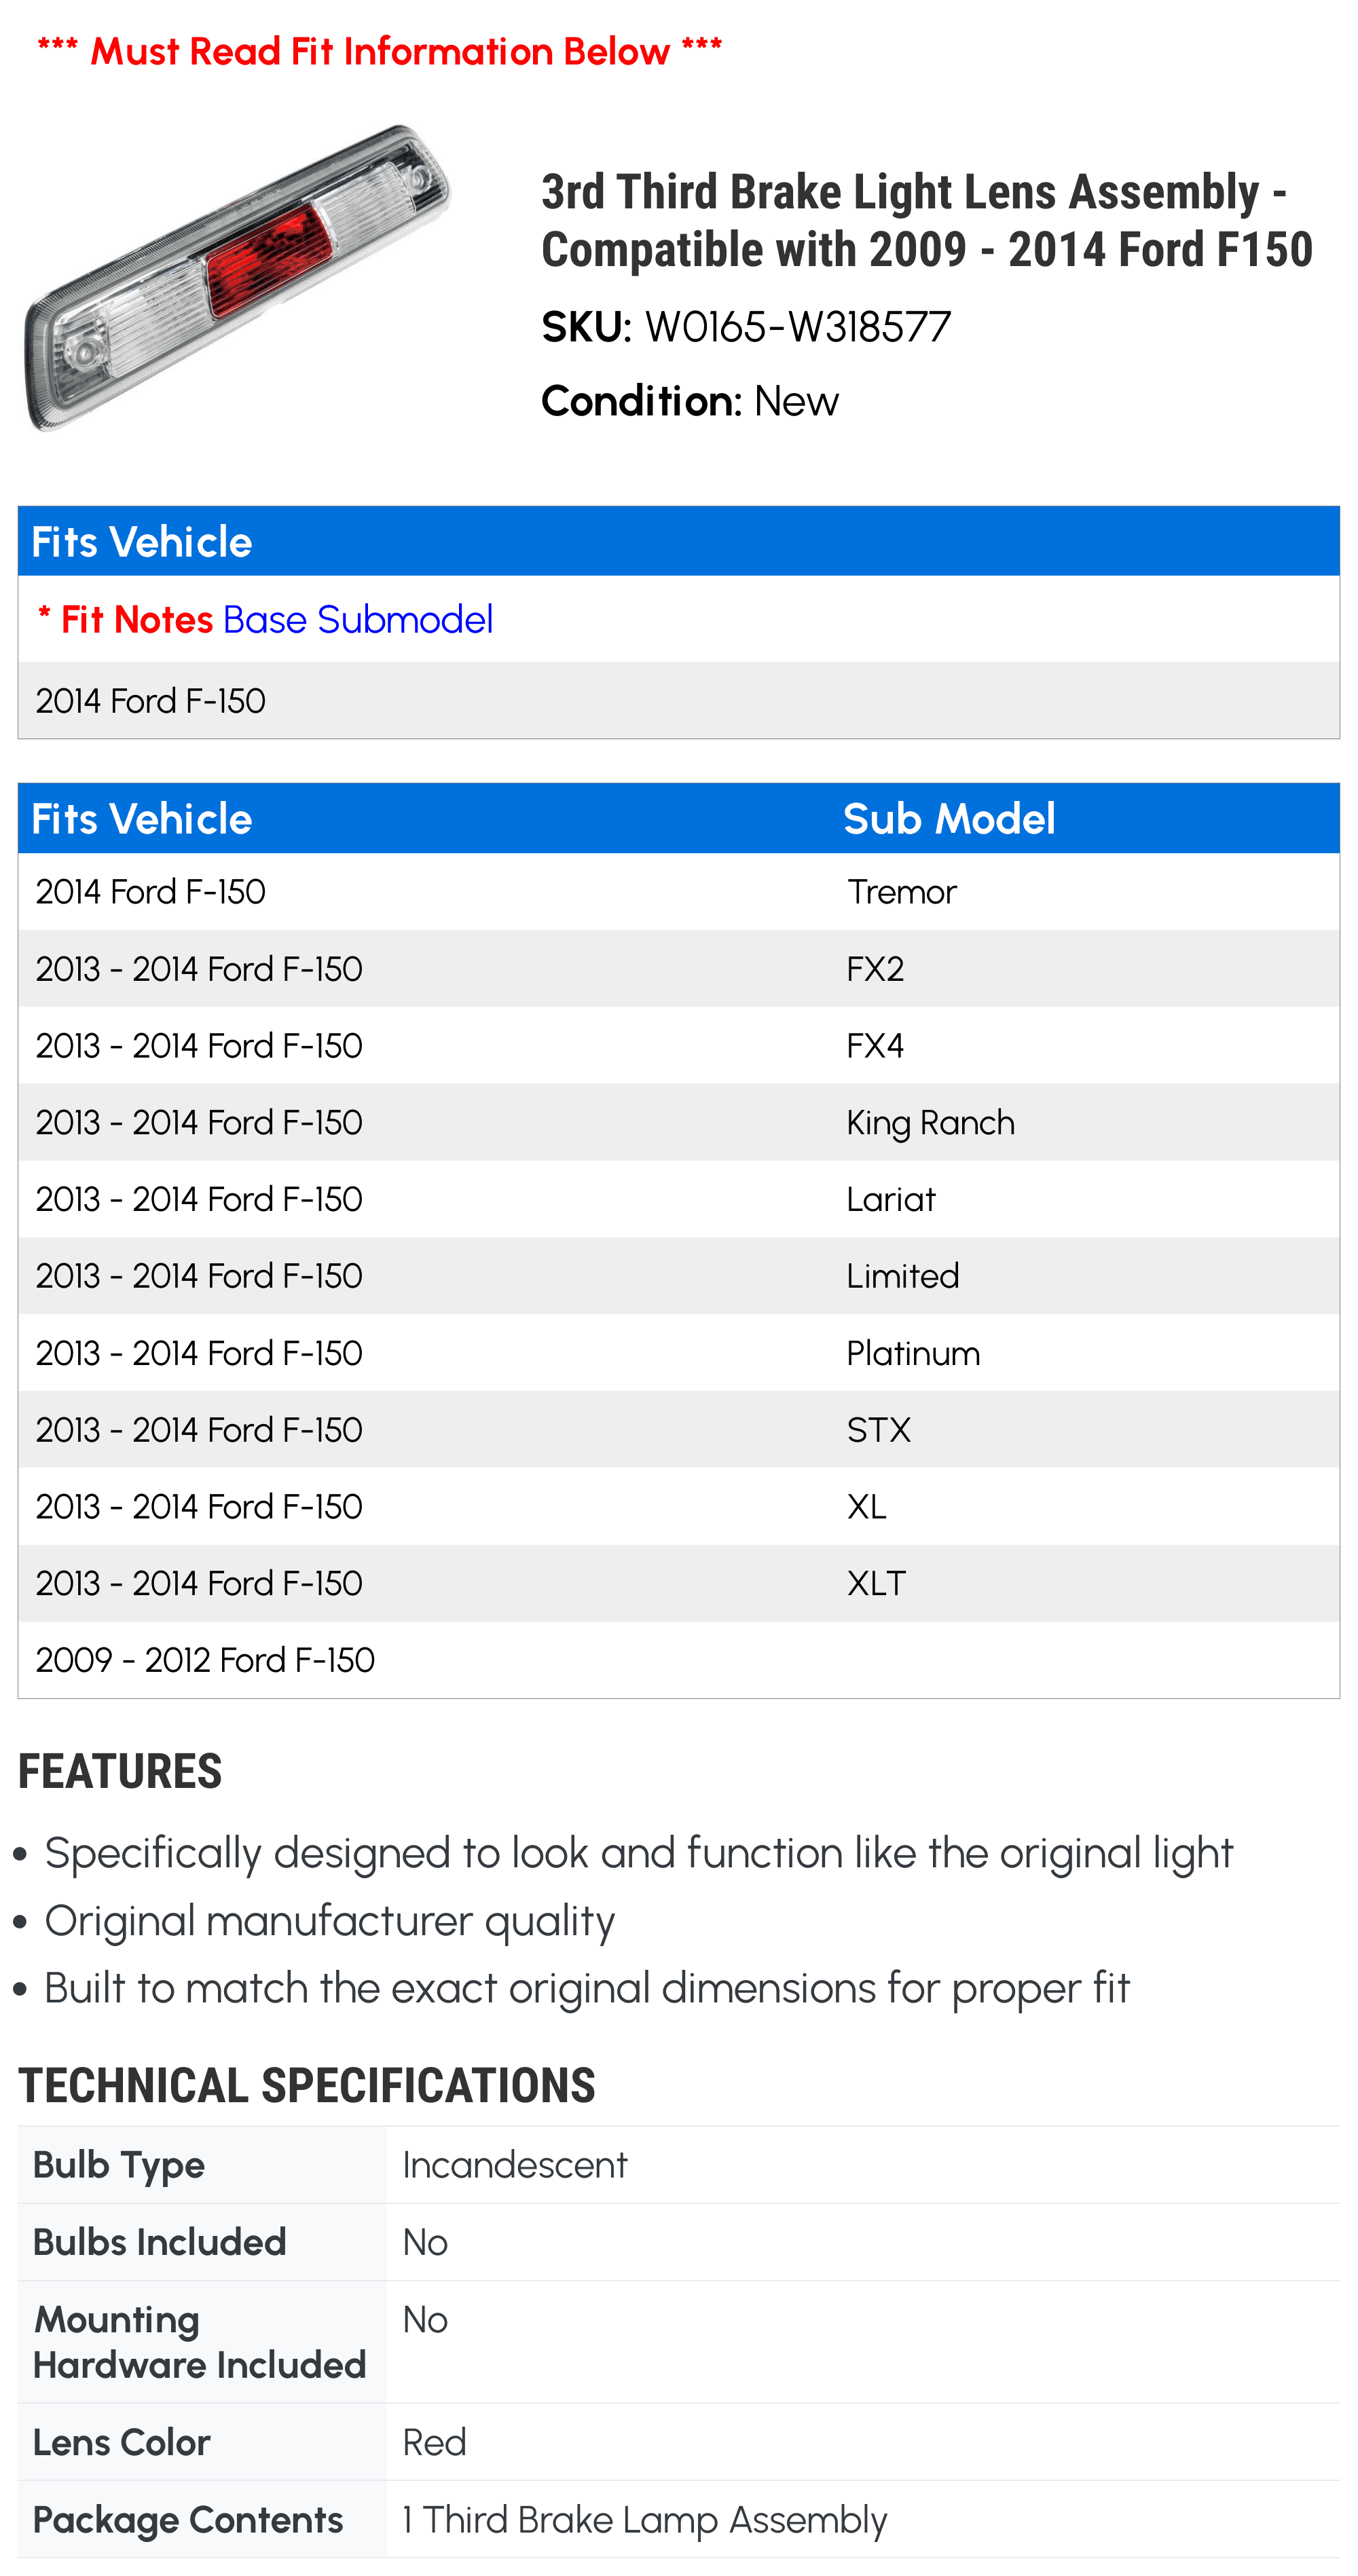Click the Must Read Fit Information warning
Screen dimensions: 1358x2576
coord(379,51)
